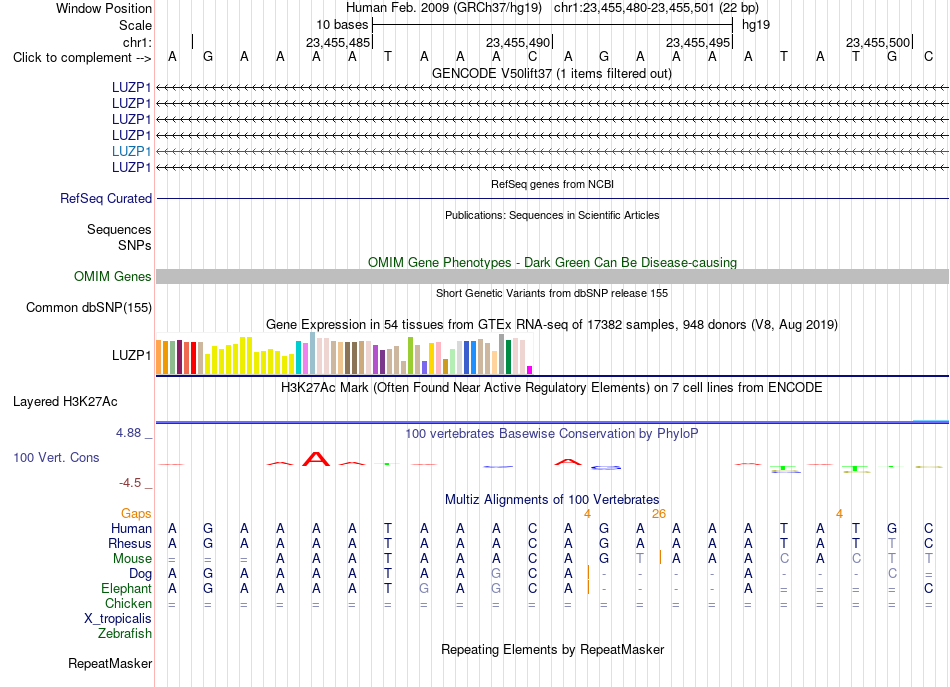Click the 'Click to complement -->' label
This screenshot has width=950, height=687.
(82, 58)
